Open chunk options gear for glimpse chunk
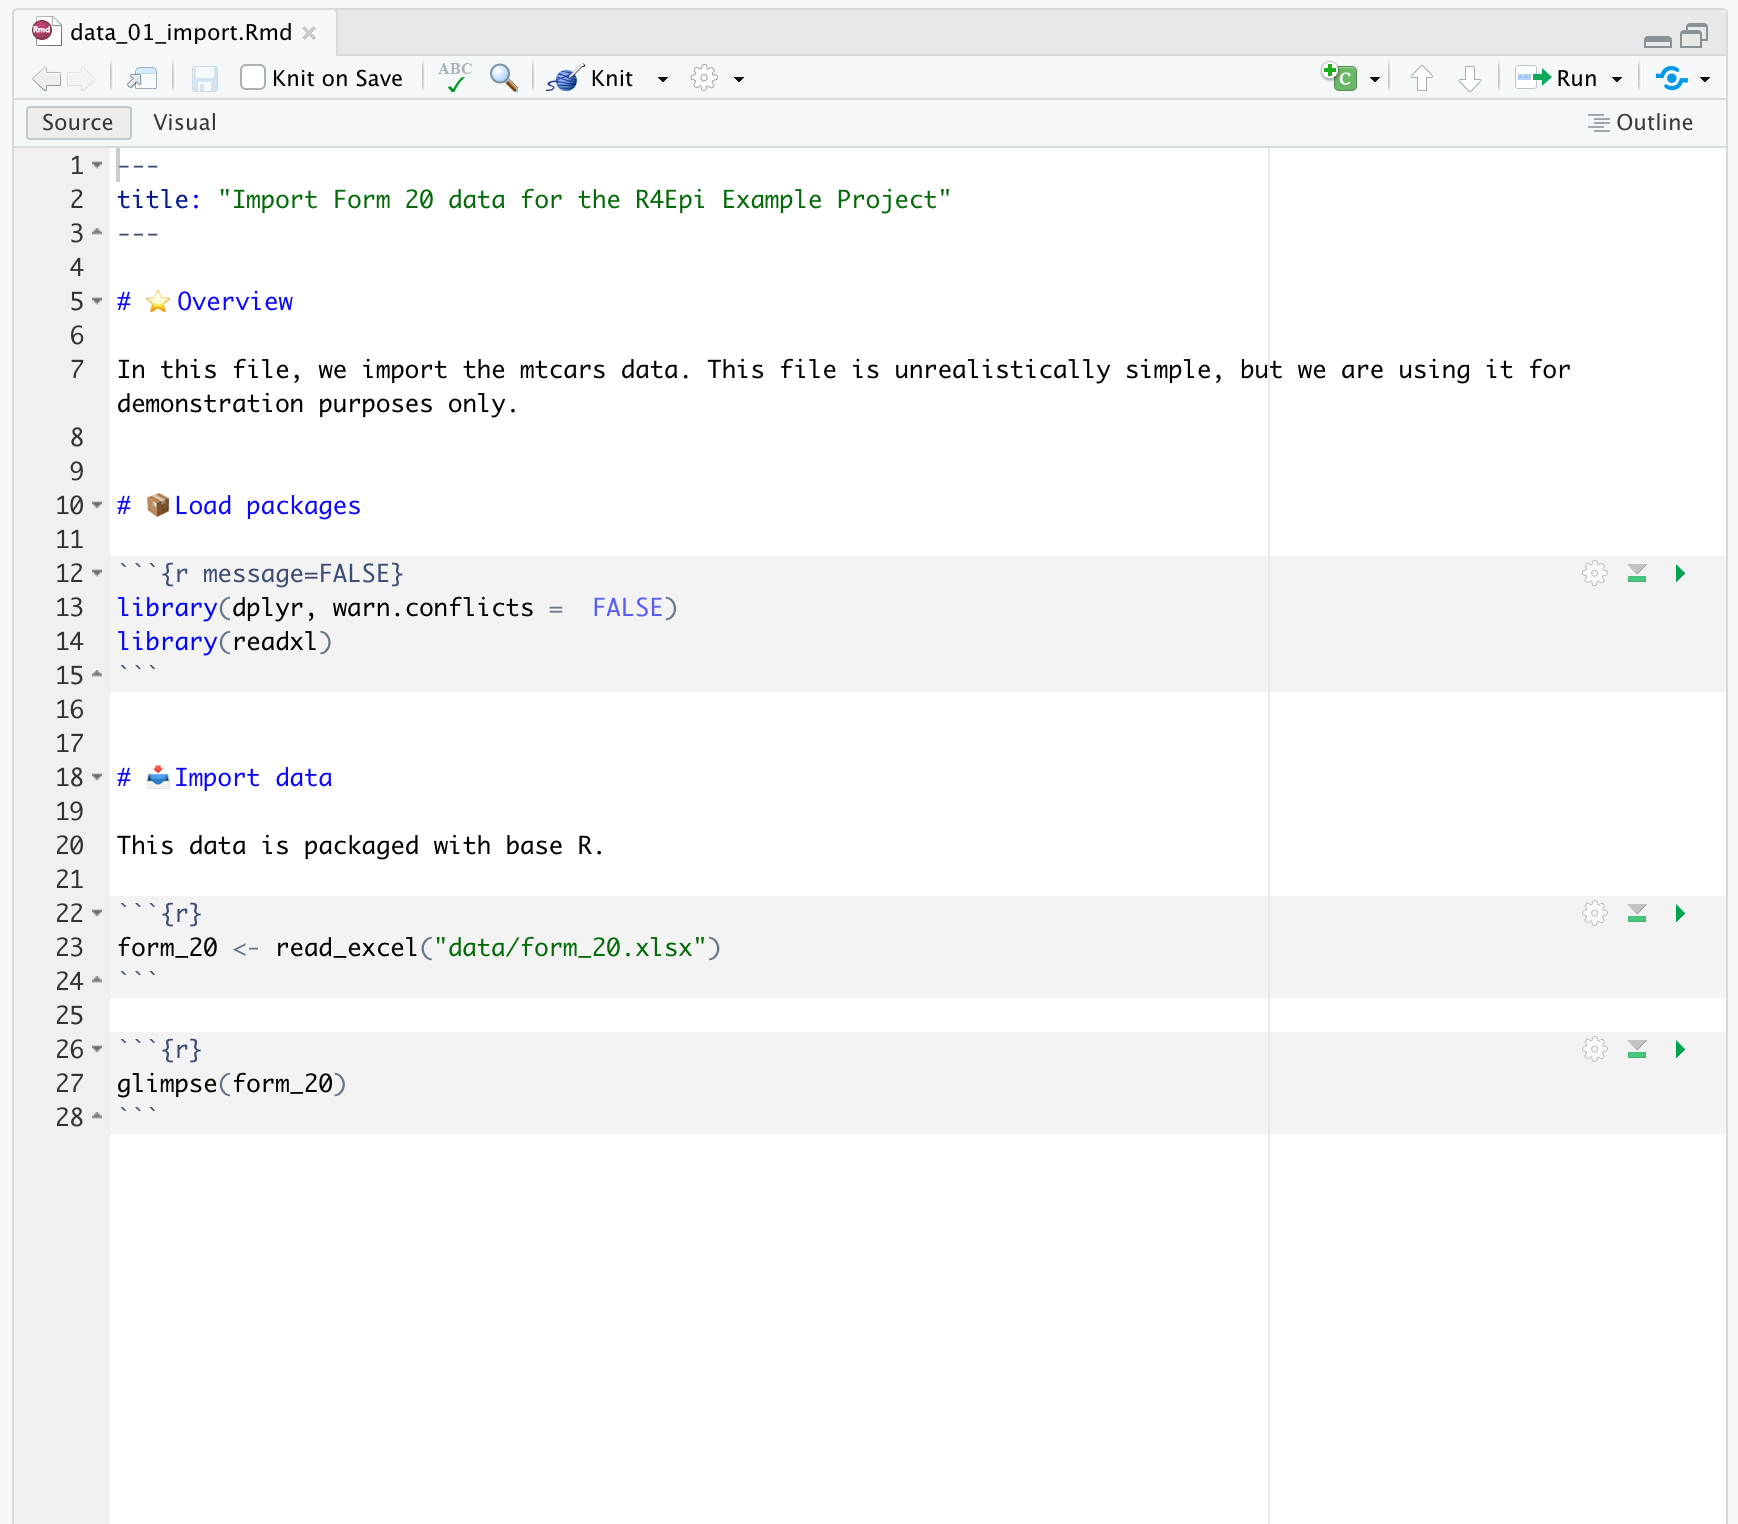Screen dimensions: 1738x1524 1595,1049
